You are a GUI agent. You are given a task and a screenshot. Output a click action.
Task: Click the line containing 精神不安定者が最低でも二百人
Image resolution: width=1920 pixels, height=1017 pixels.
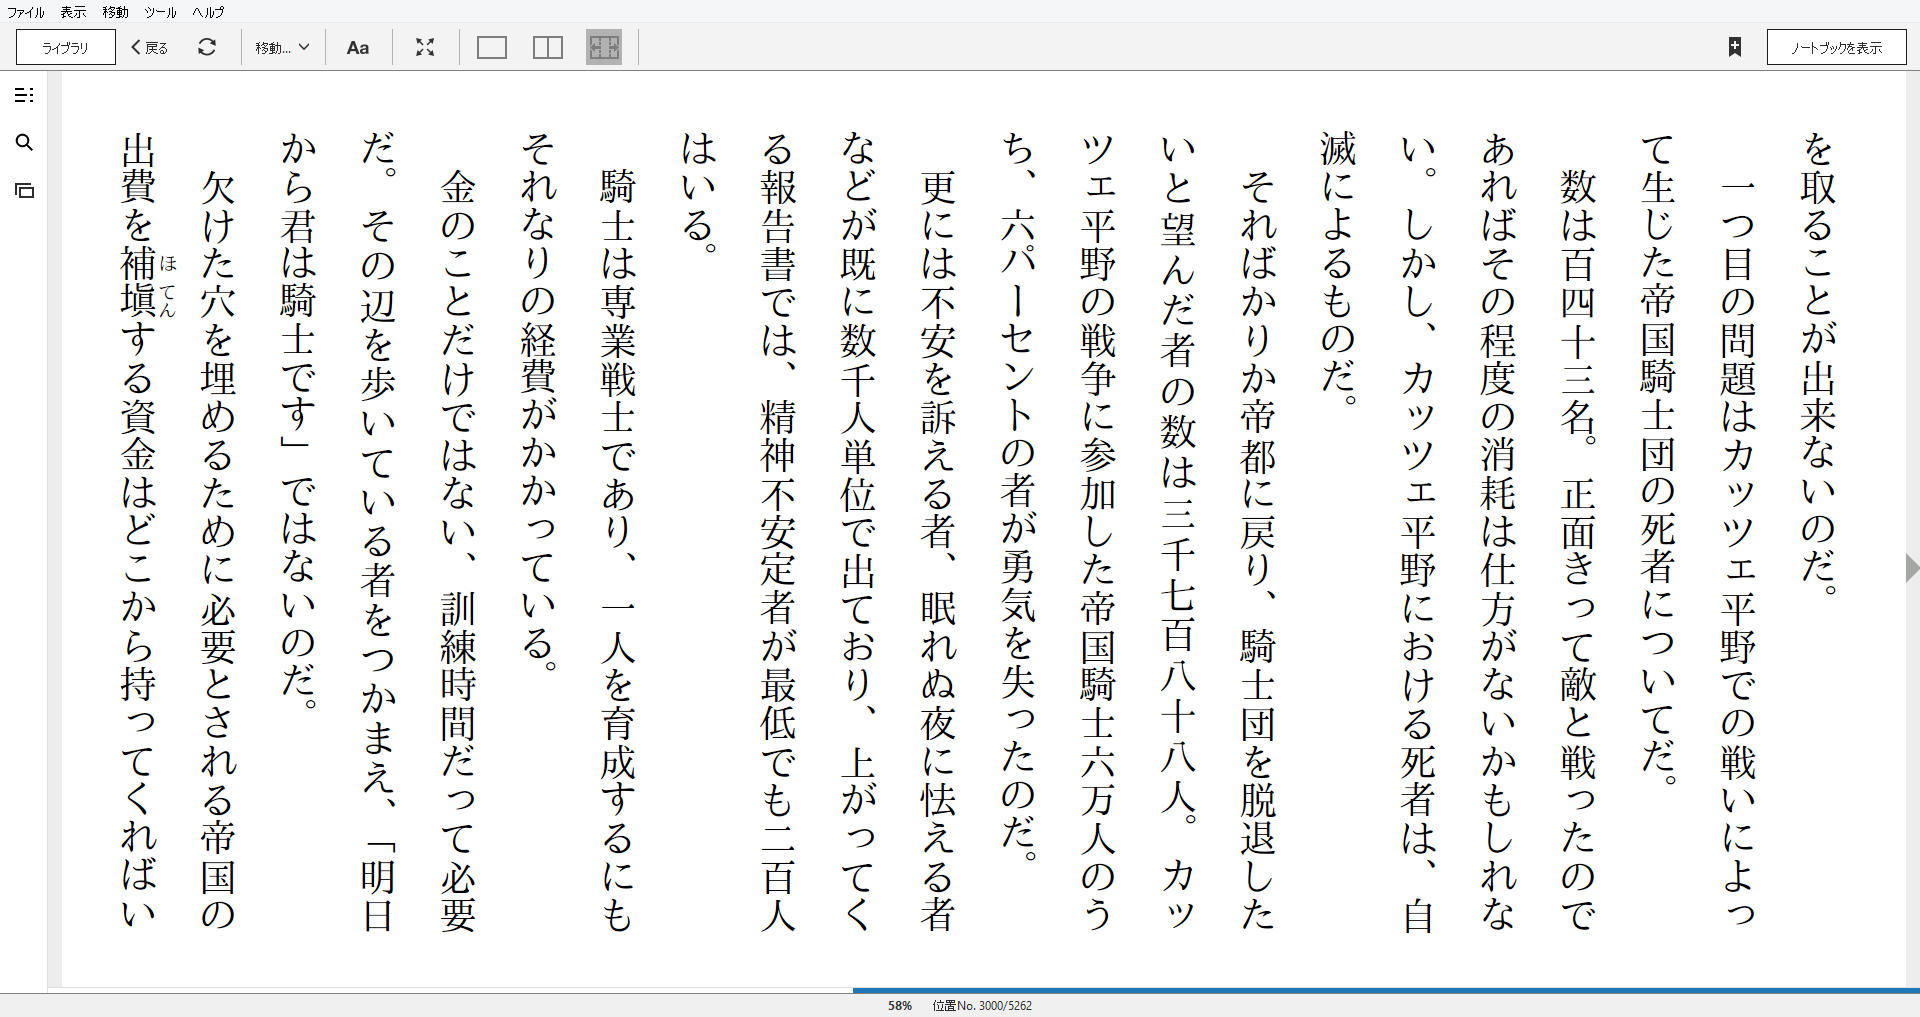pyautogui.click(x=778, y=531)
